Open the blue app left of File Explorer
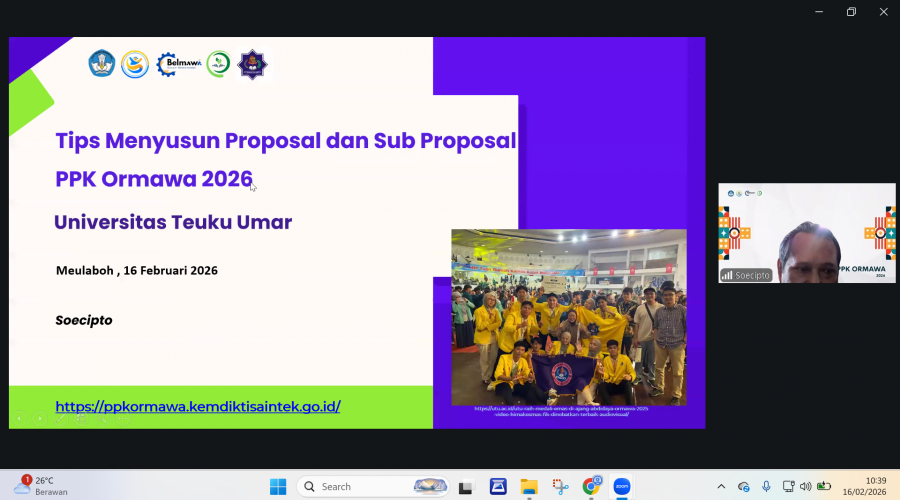The height and width of the screenshot is (500, 900). pyautogui.click(x=498, y=487)
